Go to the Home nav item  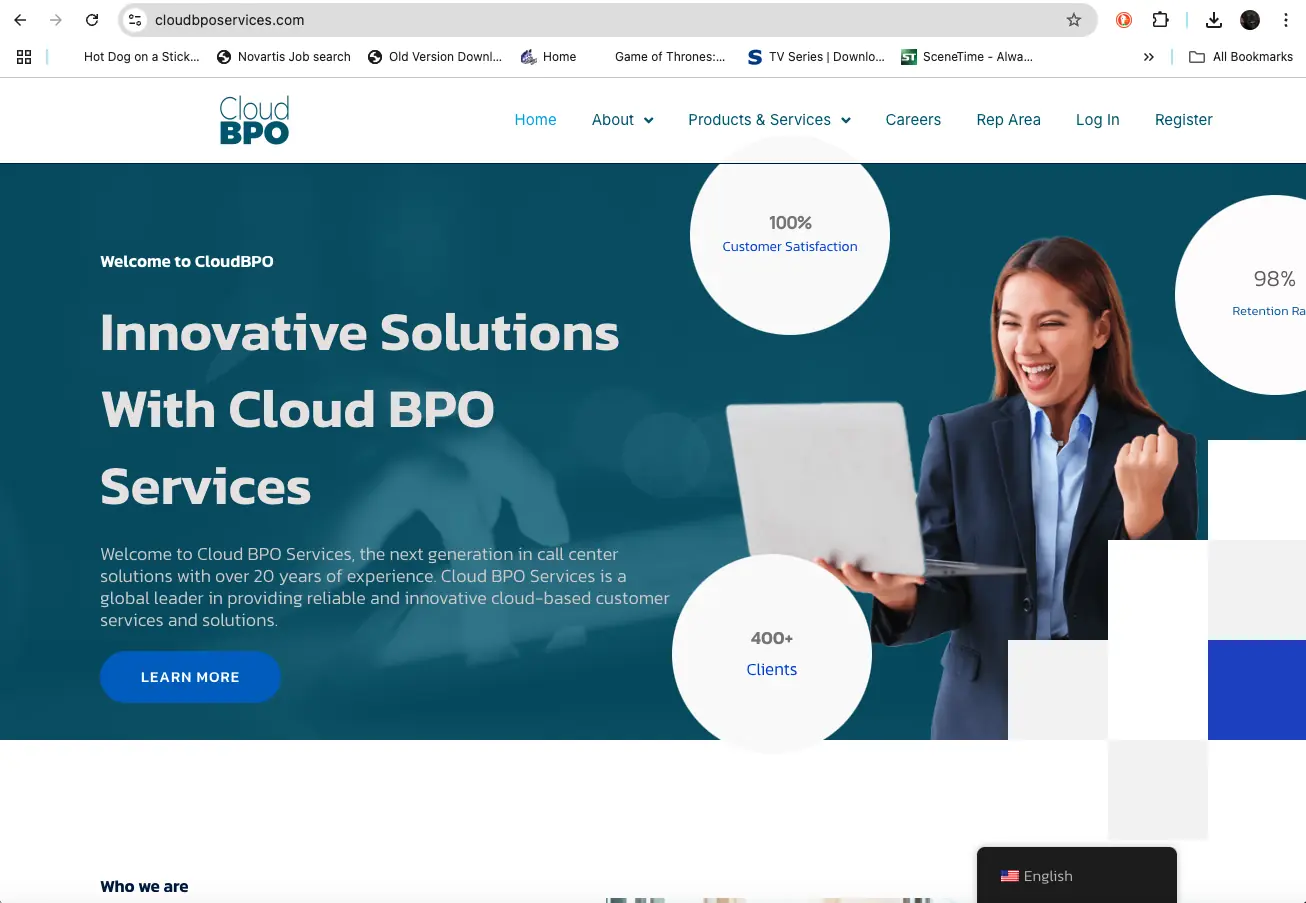(535, 120)
